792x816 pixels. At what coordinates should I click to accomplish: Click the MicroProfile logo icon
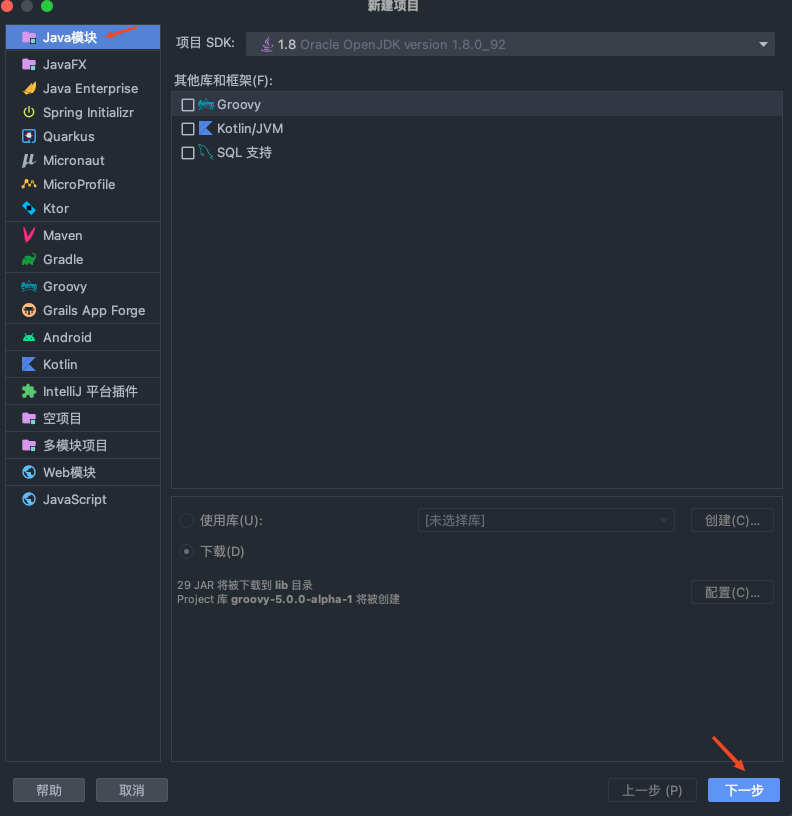tap(29, 184)
